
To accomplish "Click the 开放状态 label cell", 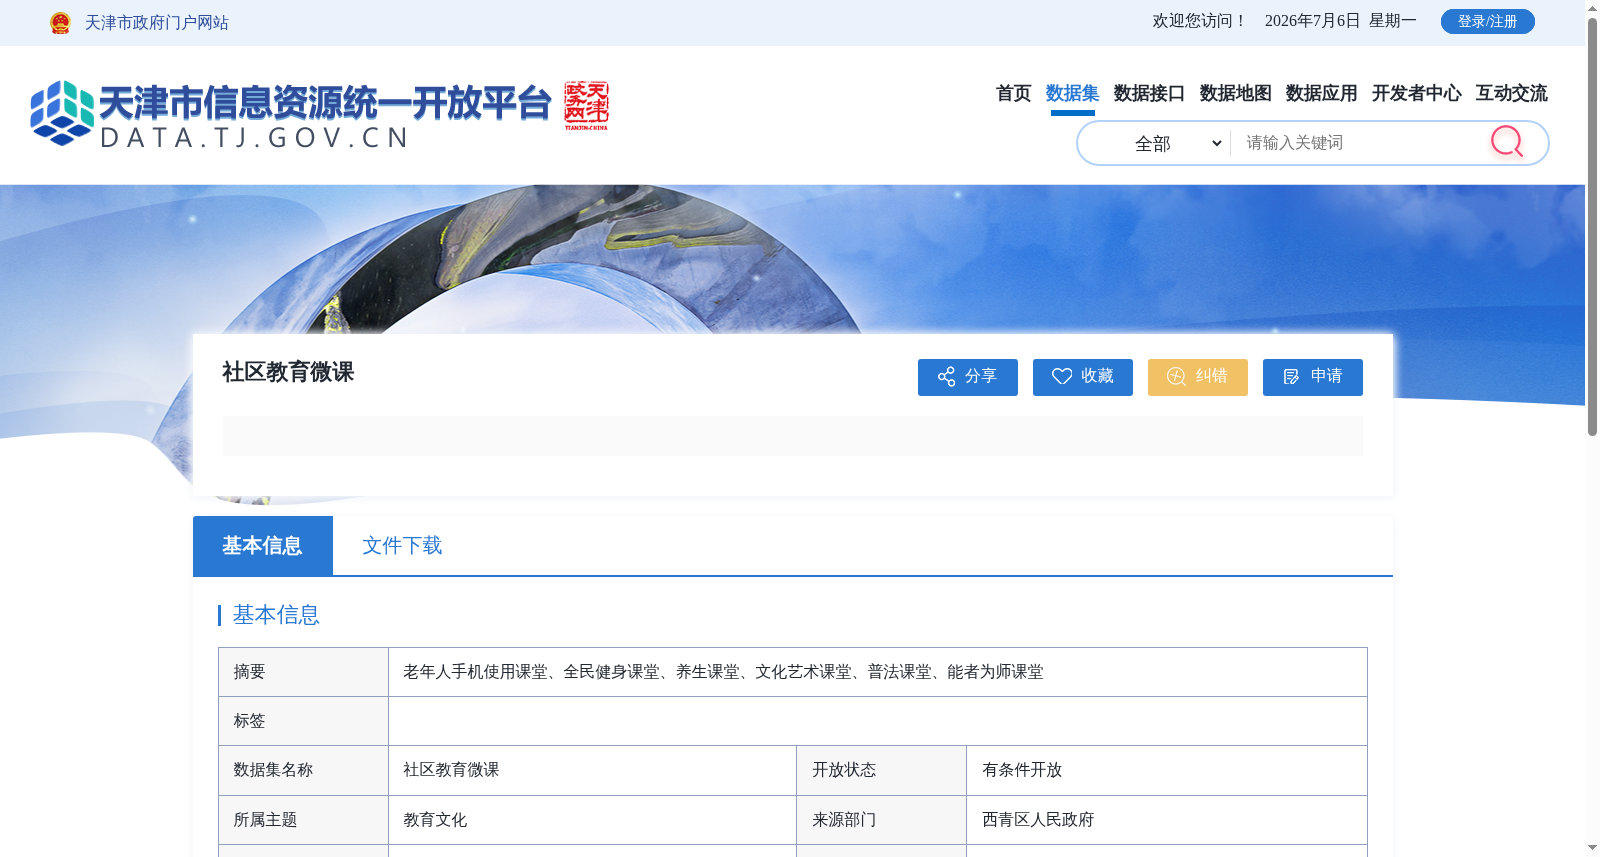I will click(x=881, y=770).
